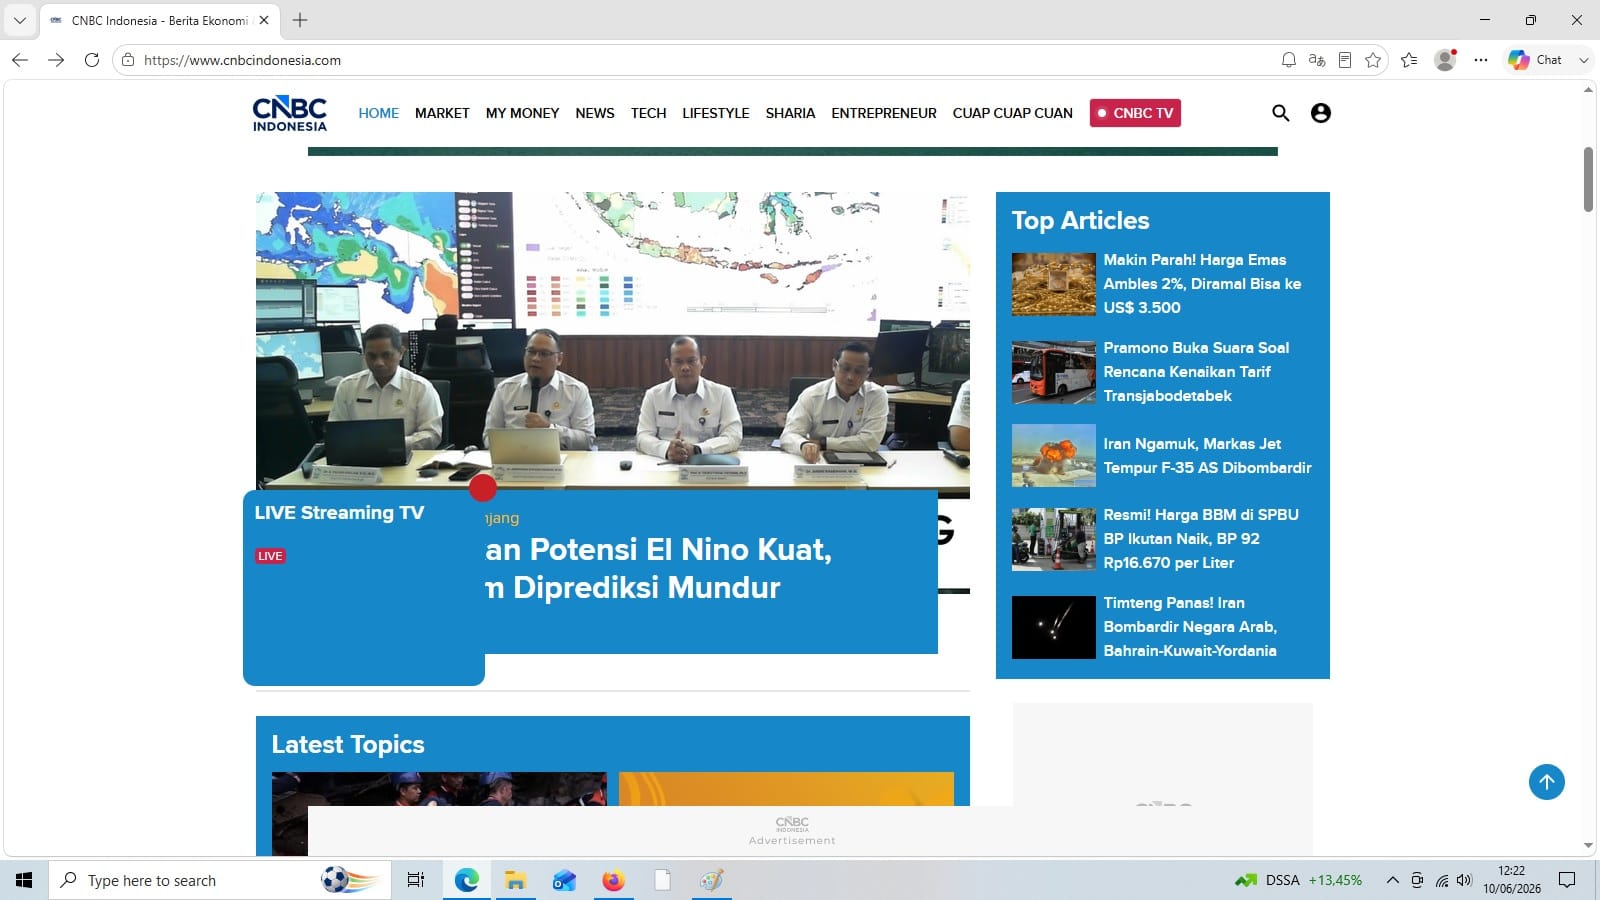Click the blue back-to-top arrow button

coord(1546,782)
